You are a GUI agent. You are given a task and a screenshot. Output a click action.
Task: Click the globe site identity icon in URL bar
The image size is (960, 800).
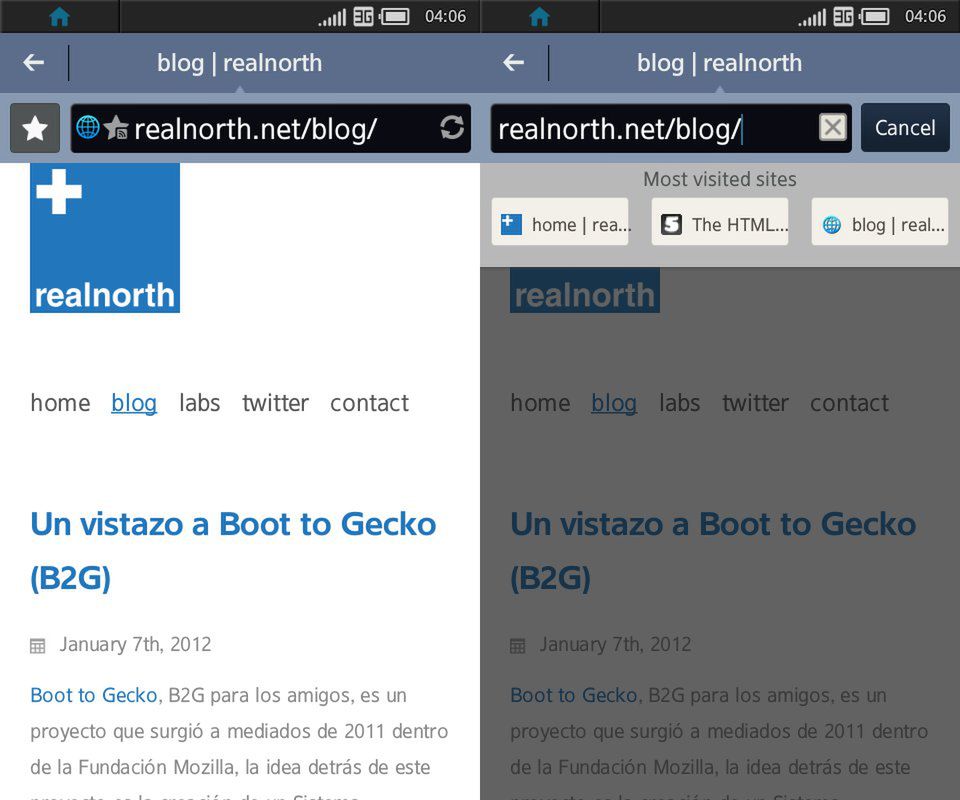pos(88,127)
